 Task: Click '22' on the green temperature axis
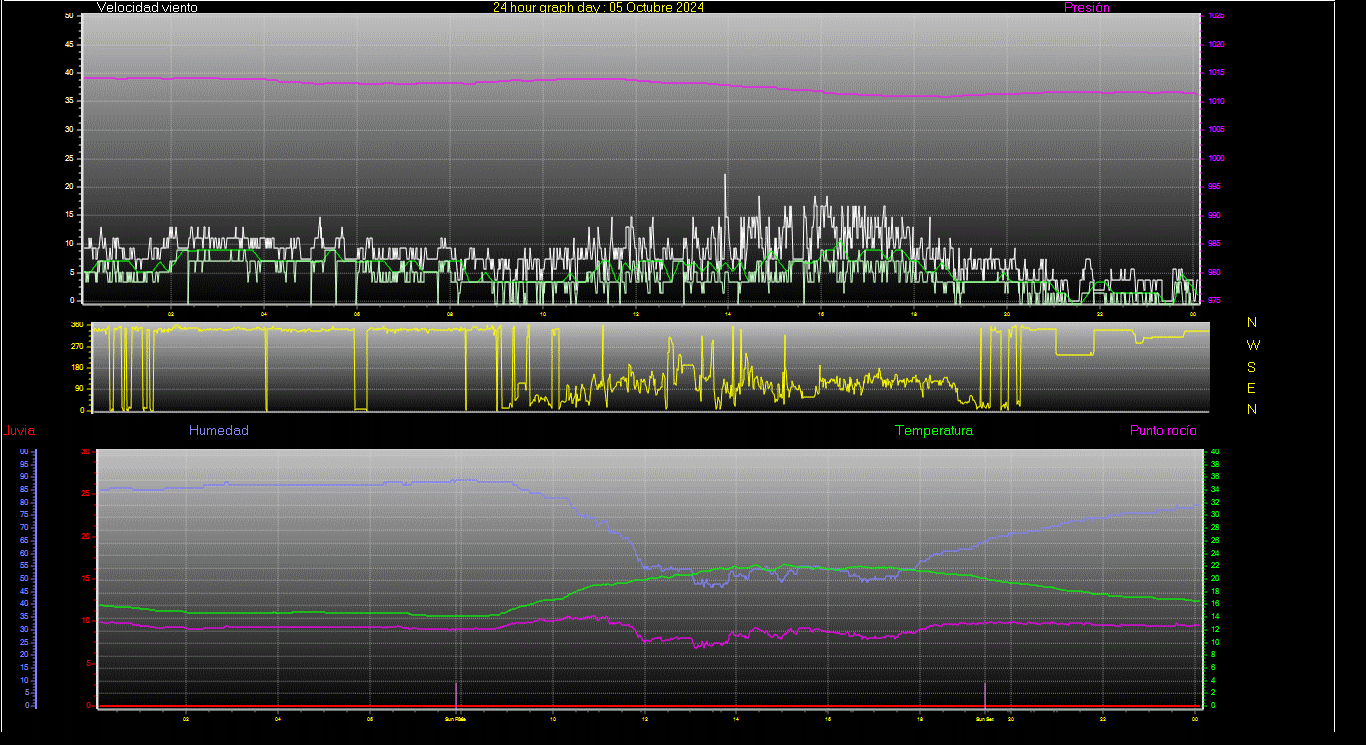coord(1215,566)
